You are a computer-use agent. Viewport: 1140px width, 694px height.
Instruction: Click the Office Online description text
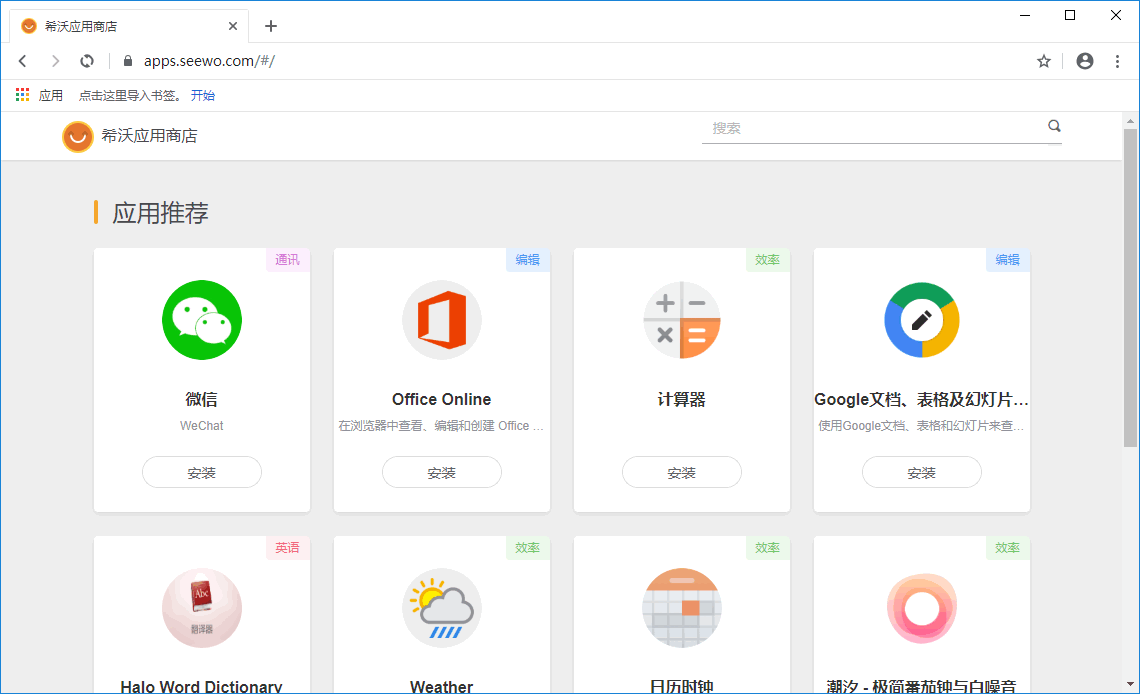tap(441, 426)
